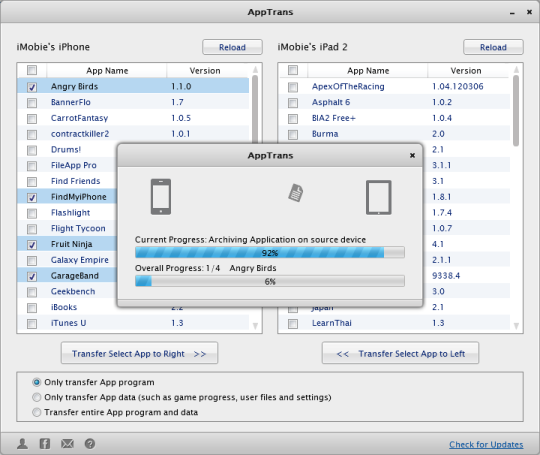Open the Facebook icon in footer
This screenshot has height=455, width=540.
click(x=45, y=444)
